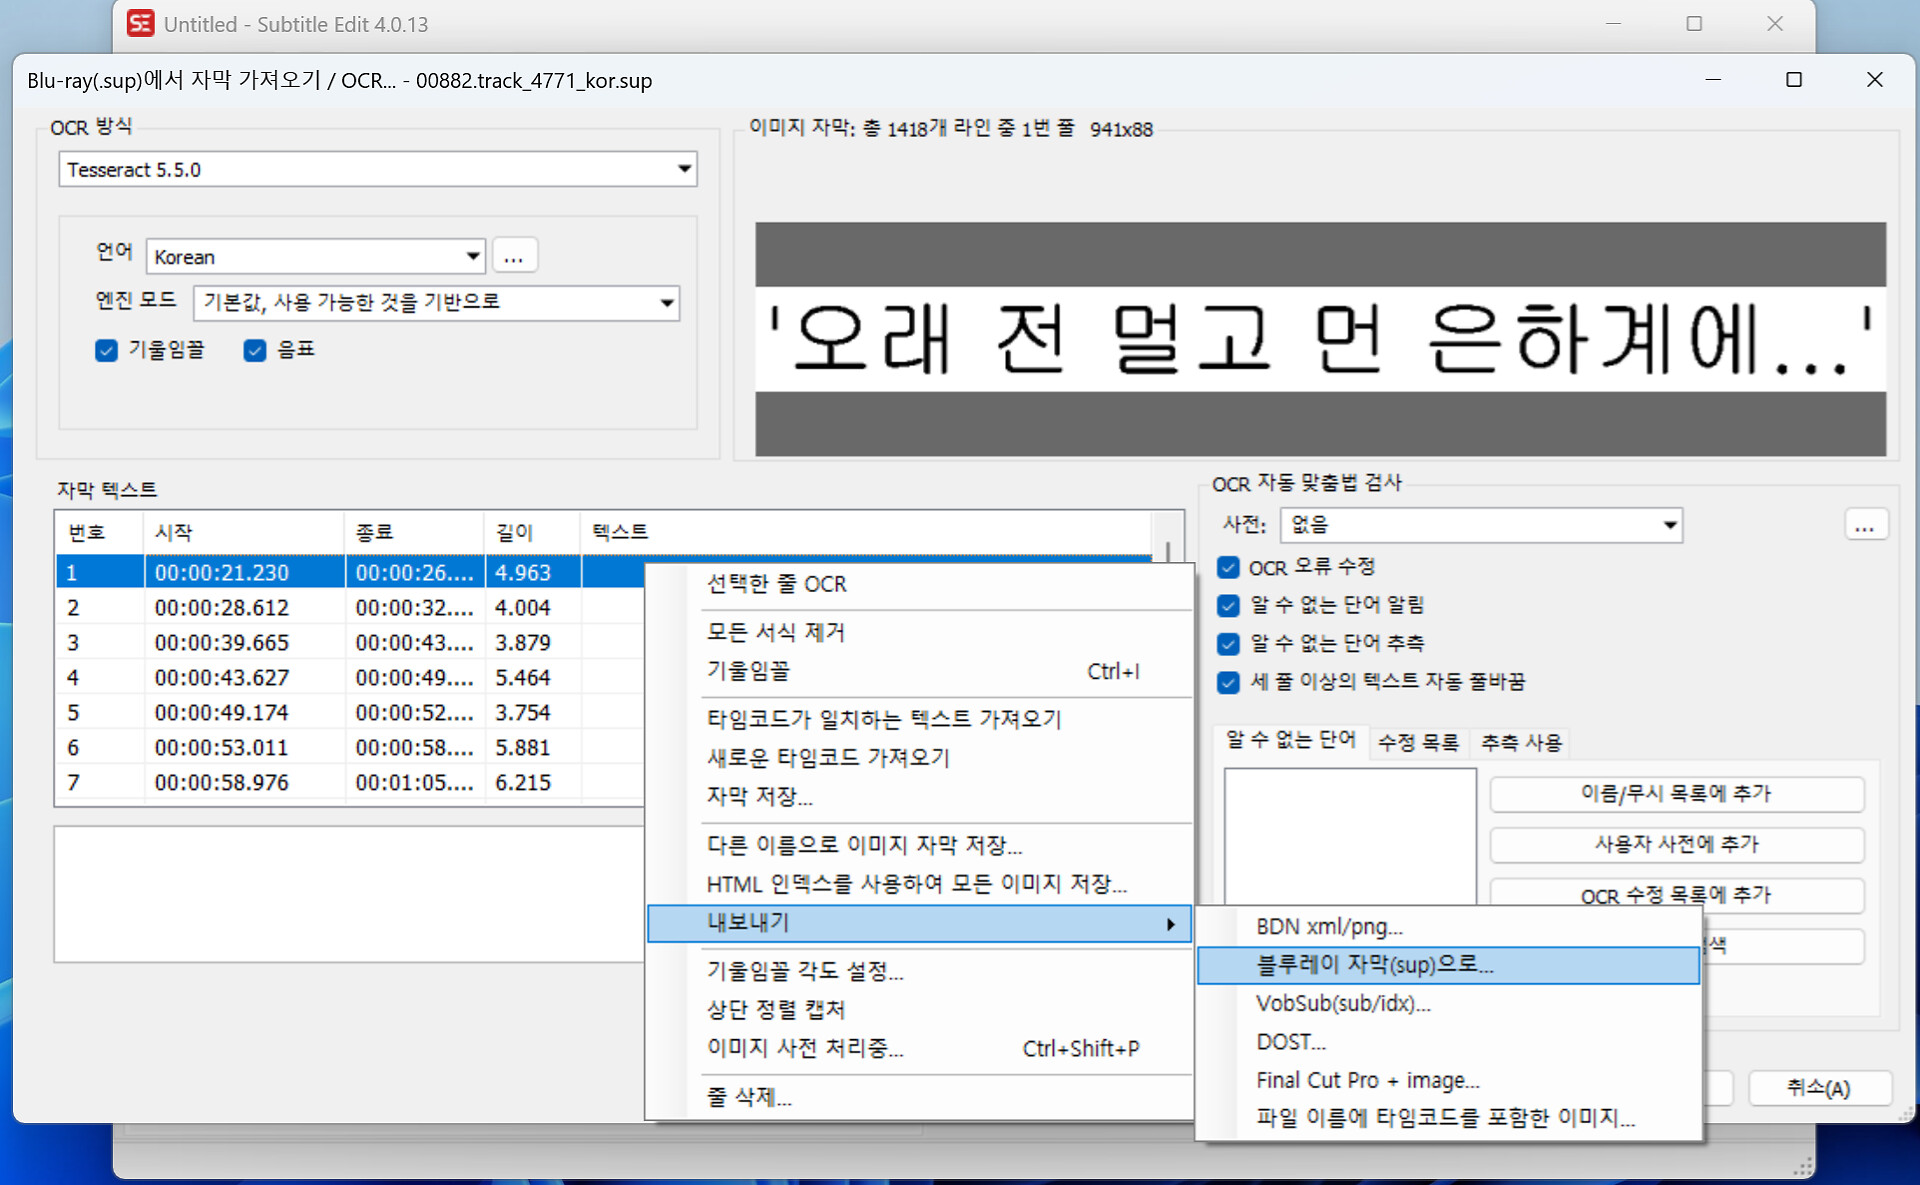Click 선택한 줄 OCR menu item
This screenshot has height=1185, width=1920.
(x=776, y=584)
